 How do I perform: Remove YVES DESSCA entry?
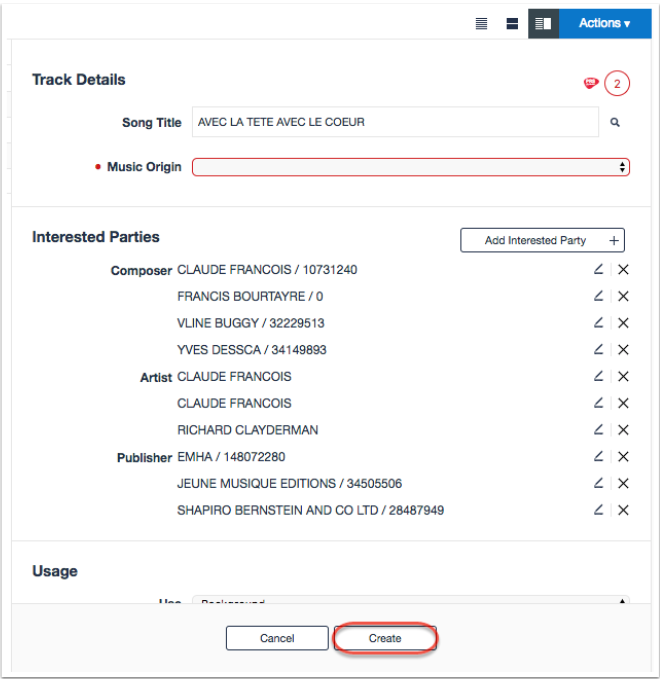[623, 349]
